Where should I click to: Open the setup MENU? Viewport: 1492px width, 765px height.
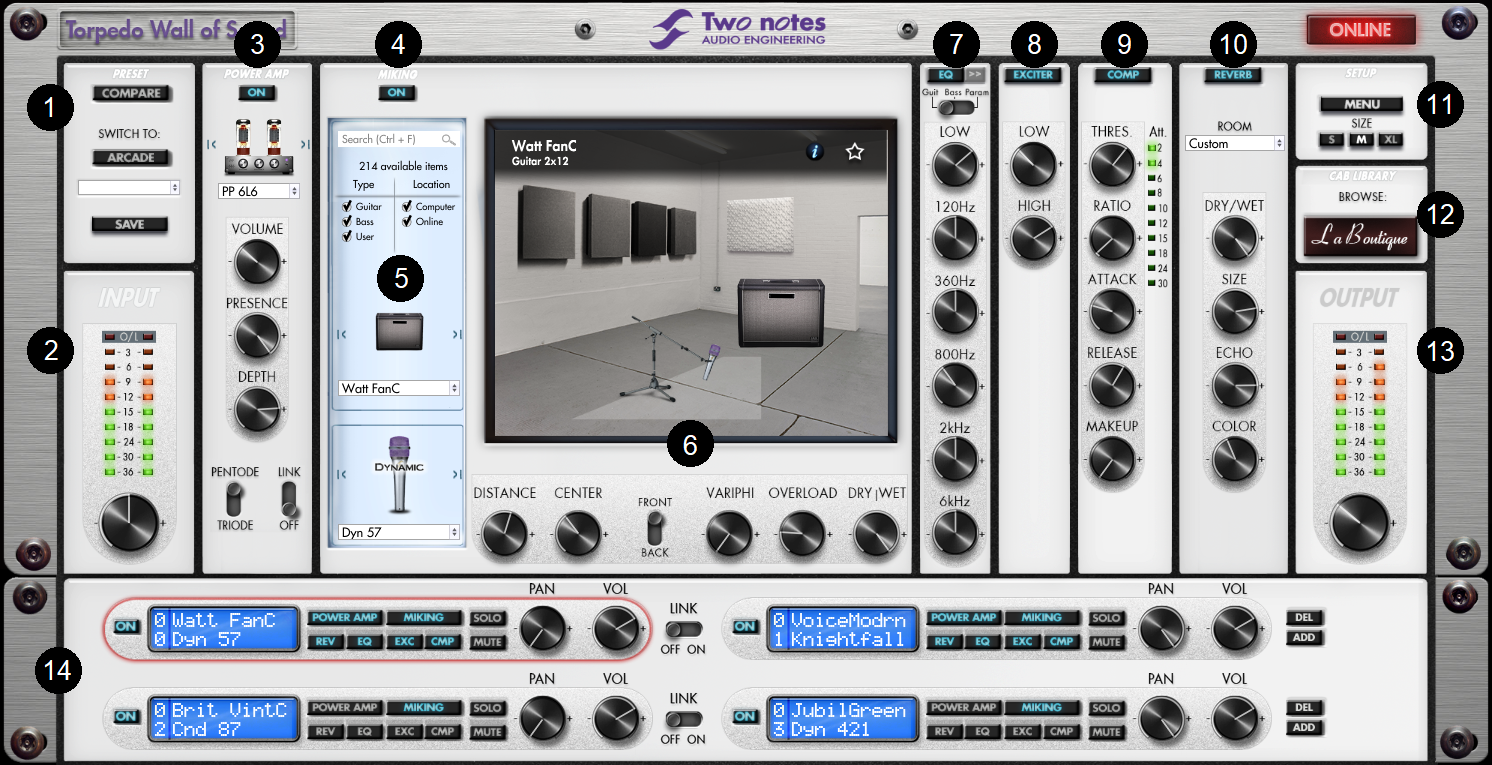[x=1362, y=104]
